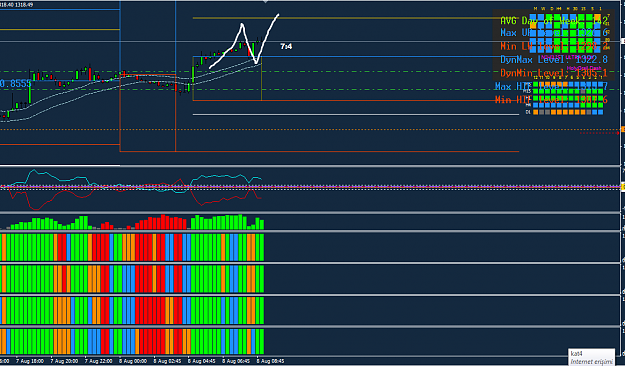Click the 8 Aug 06:45 time label

[x=236, y=361]
